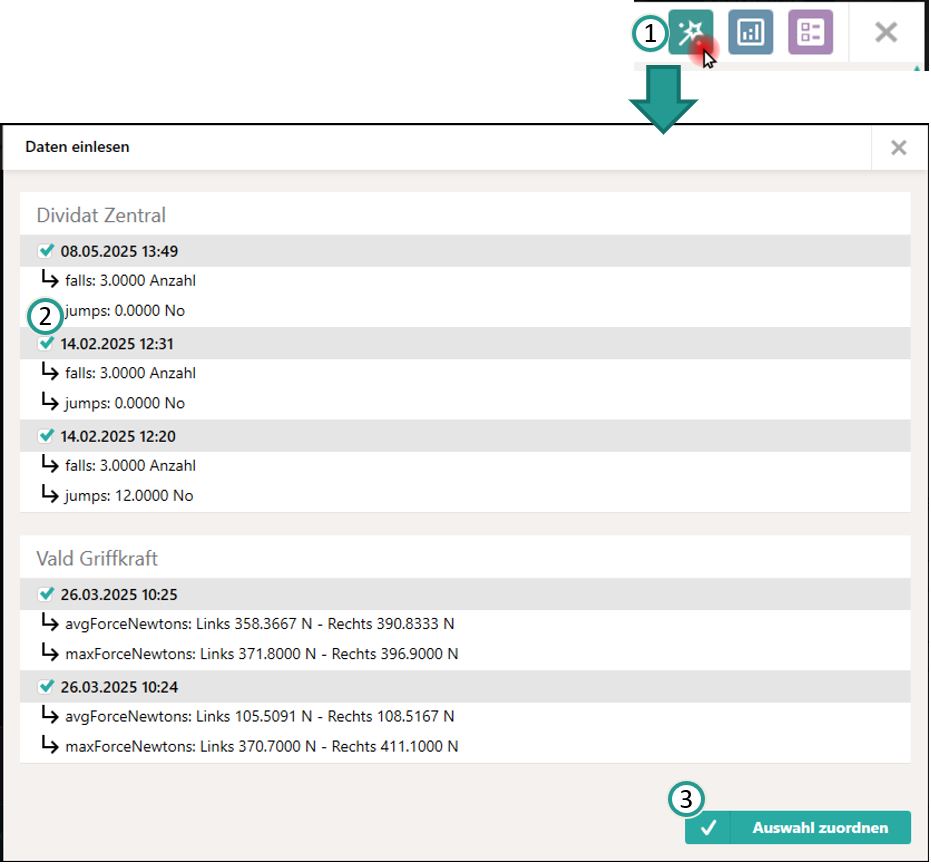Click the magic wand data import icon
This screenshot has width=931, height=864.
[x=690, y=33]
